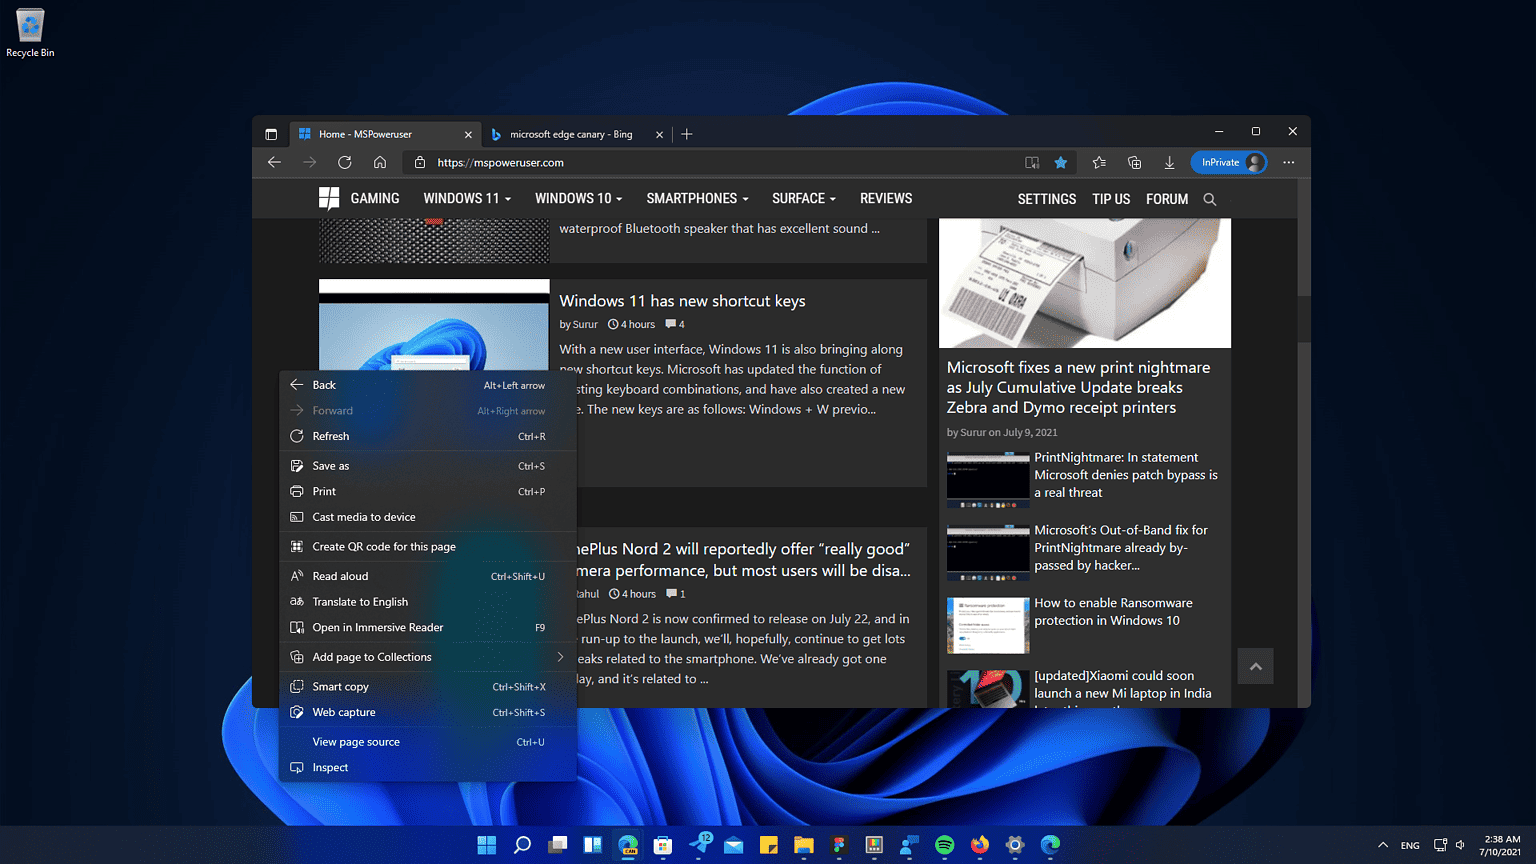Open the Favorites list icon
This screenshot has width=1536, height=864.
point(1099,162)
